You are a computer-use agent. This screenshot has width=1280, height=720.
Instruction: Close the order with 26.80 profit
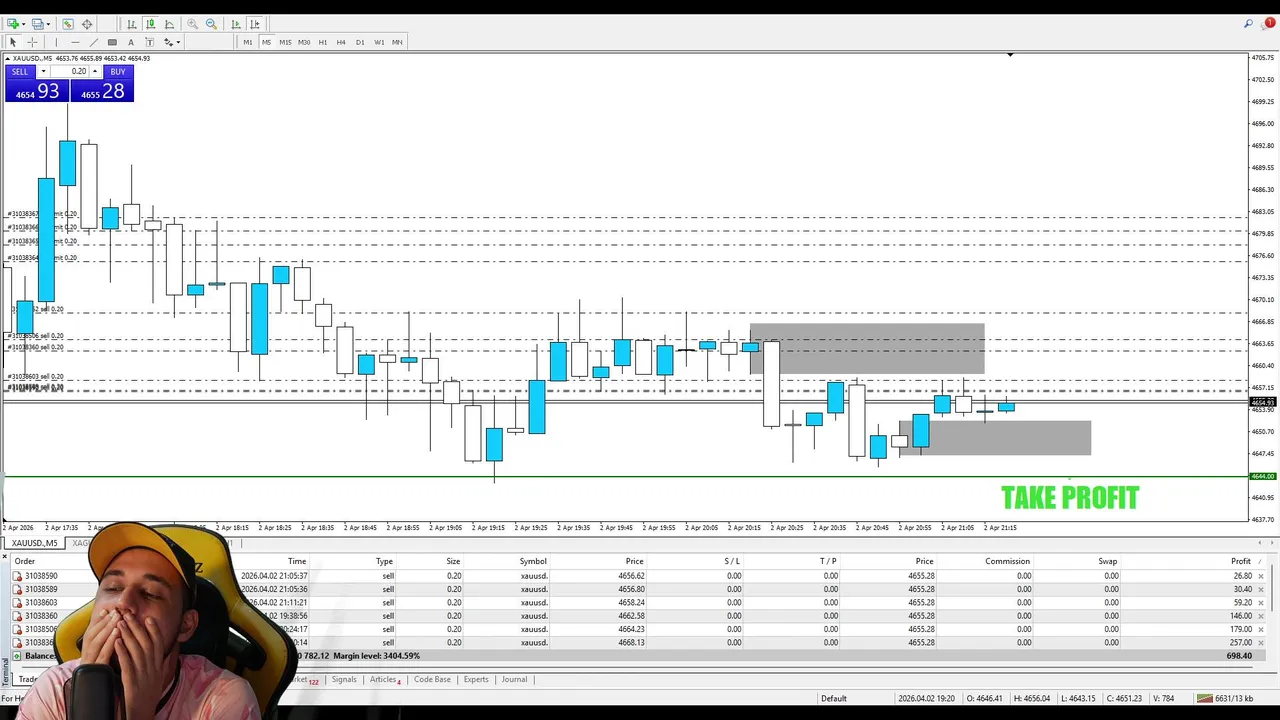click(x=1261, y=576)
